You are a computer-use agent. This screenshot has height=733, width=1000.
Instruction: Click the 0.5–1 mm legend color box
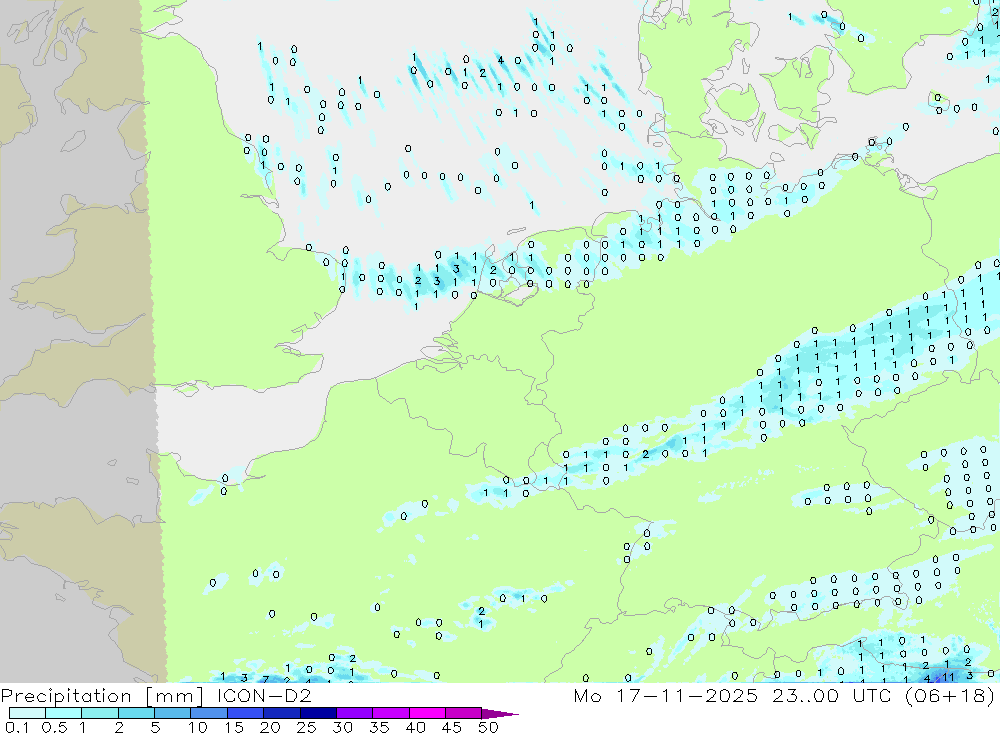click(64, 713)
